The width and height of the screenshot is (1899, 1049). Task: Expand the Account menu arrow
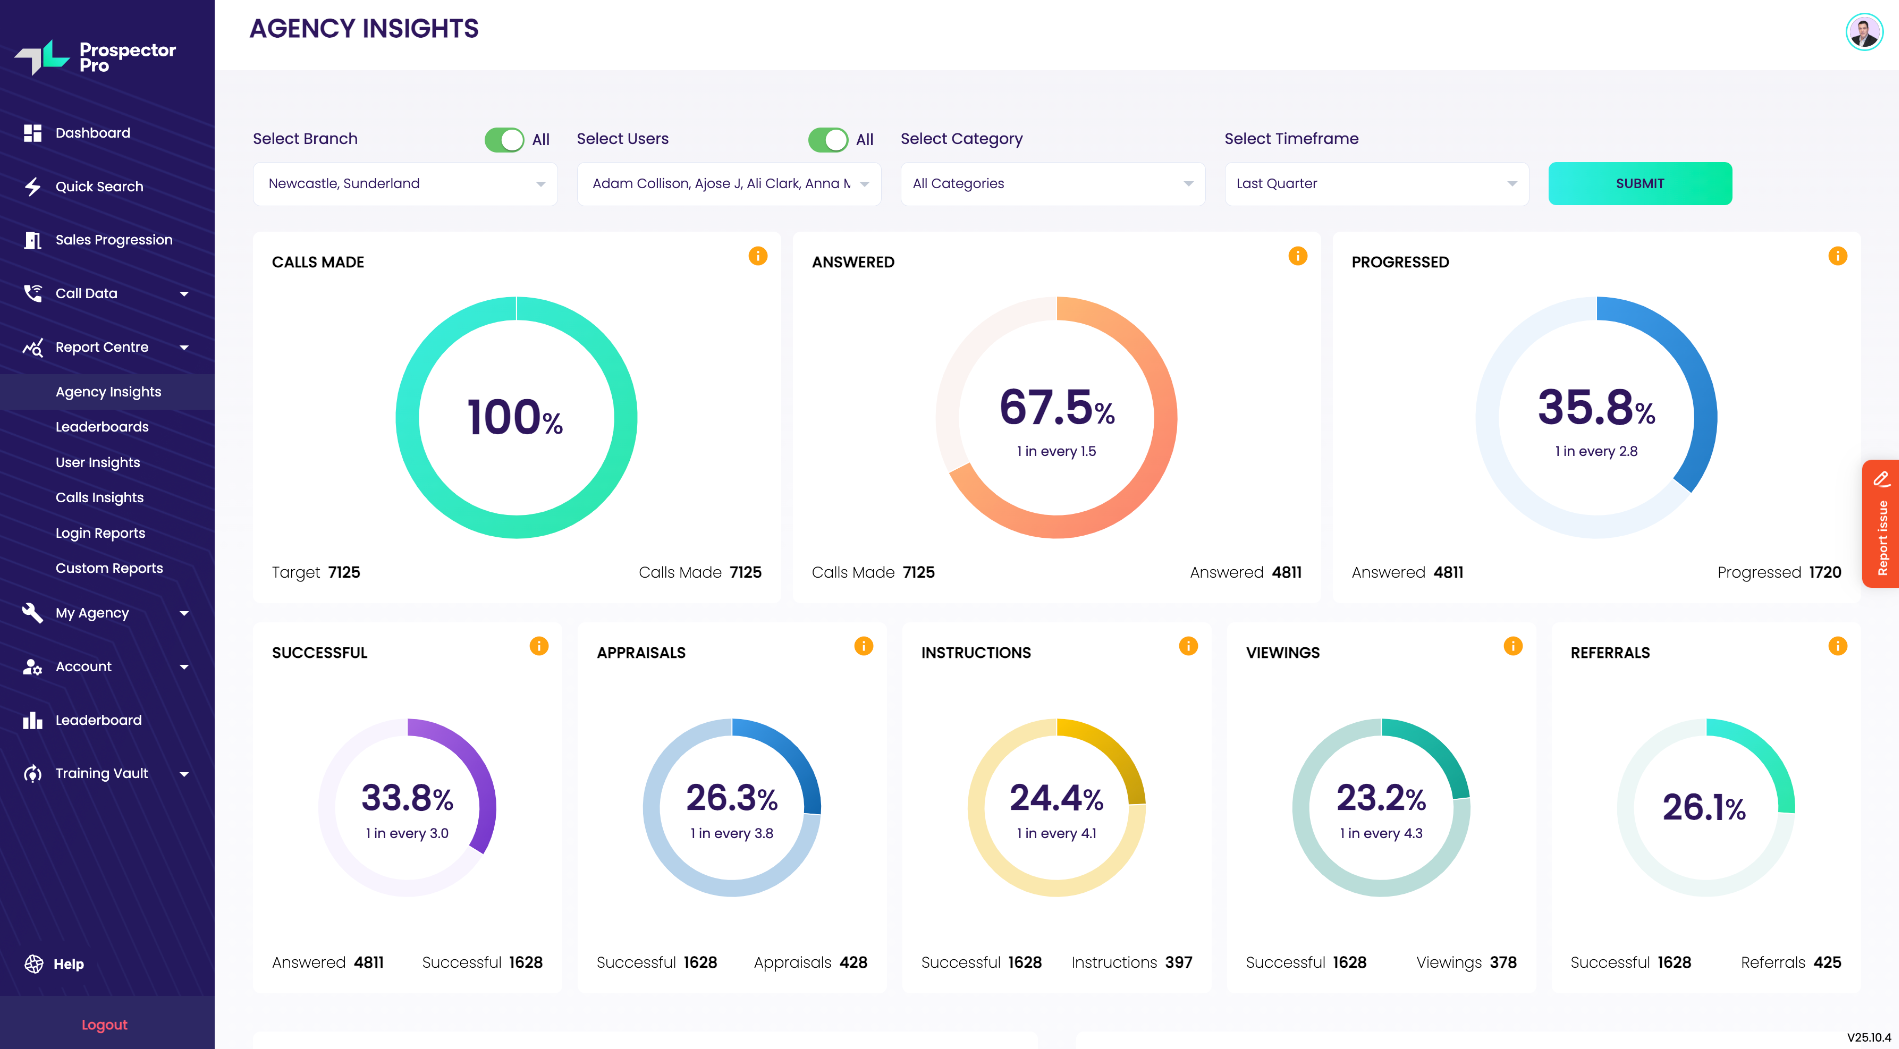pos(184,667)
